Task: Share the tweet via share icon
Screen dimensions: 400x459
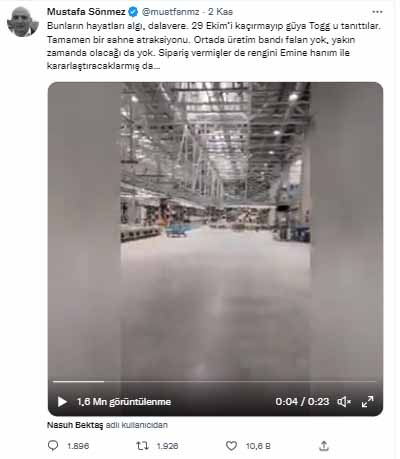Action: click(x=324, y=446)
